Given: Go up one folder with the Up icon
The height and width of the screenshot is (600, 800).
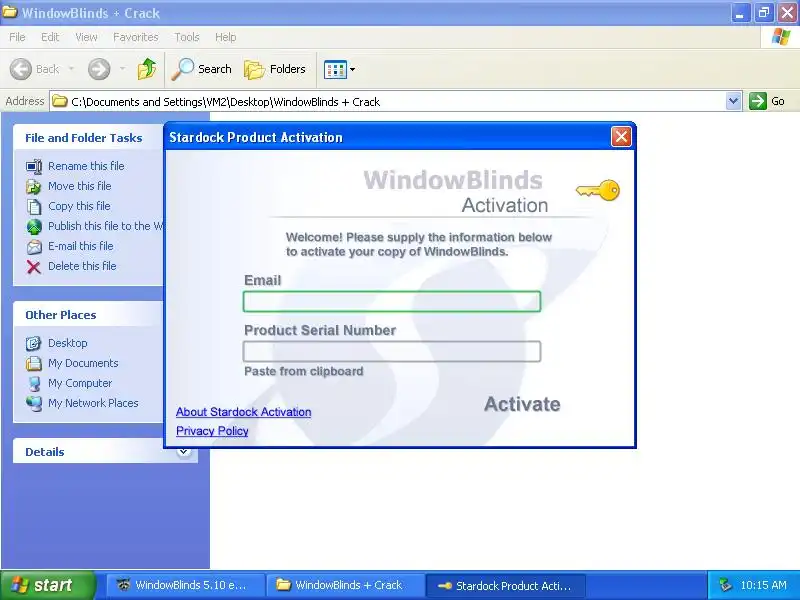Looking at the screenshot, I should click(x=147, y=69).
